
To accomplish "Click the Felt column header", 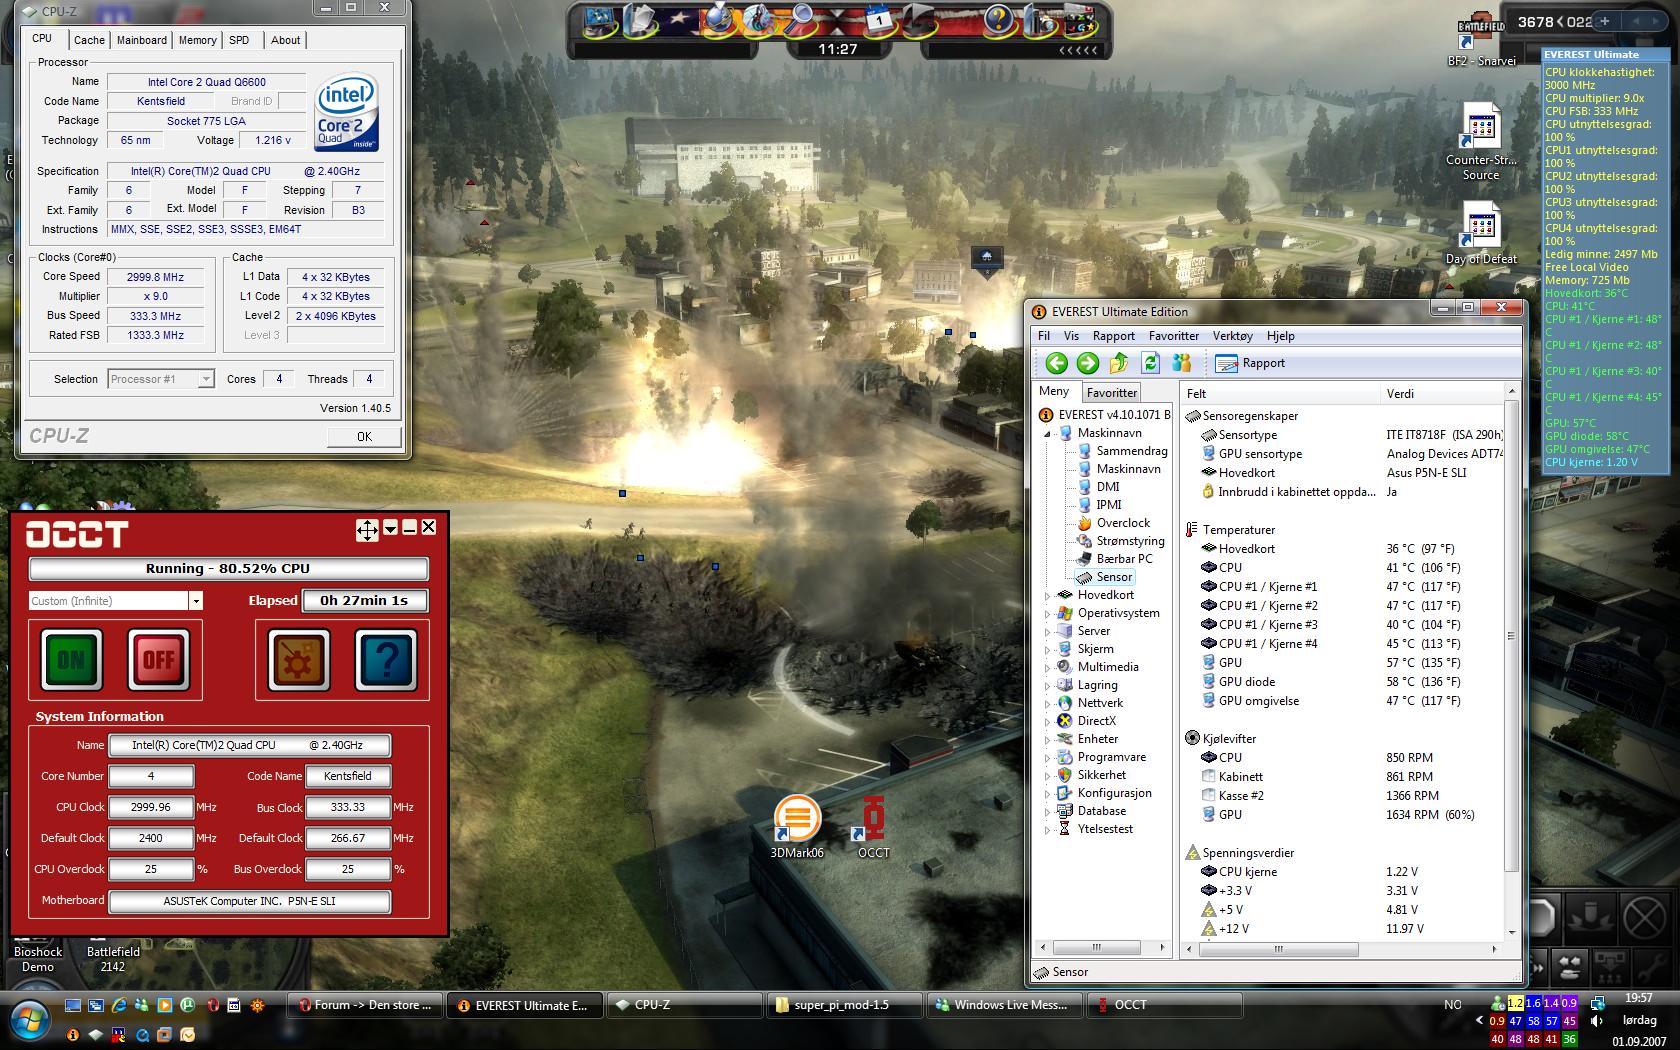I will 1280,394.
